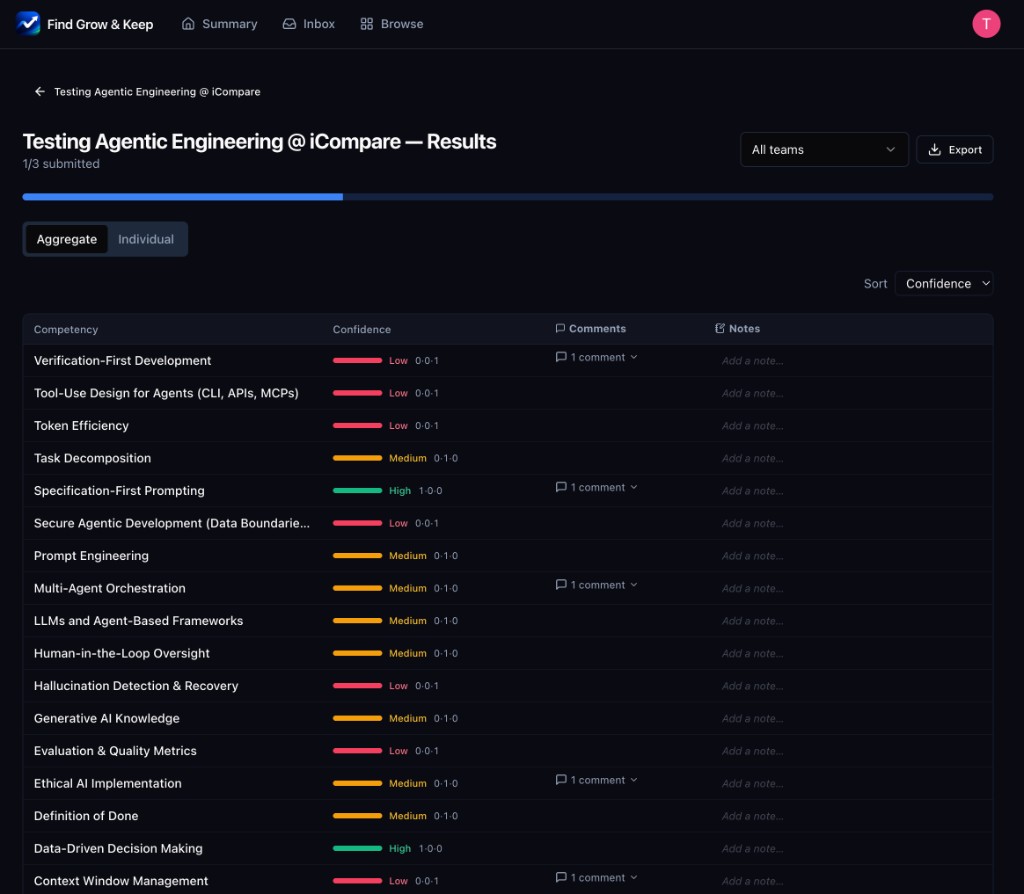Open the Inbox tray icon

point(289,24)
